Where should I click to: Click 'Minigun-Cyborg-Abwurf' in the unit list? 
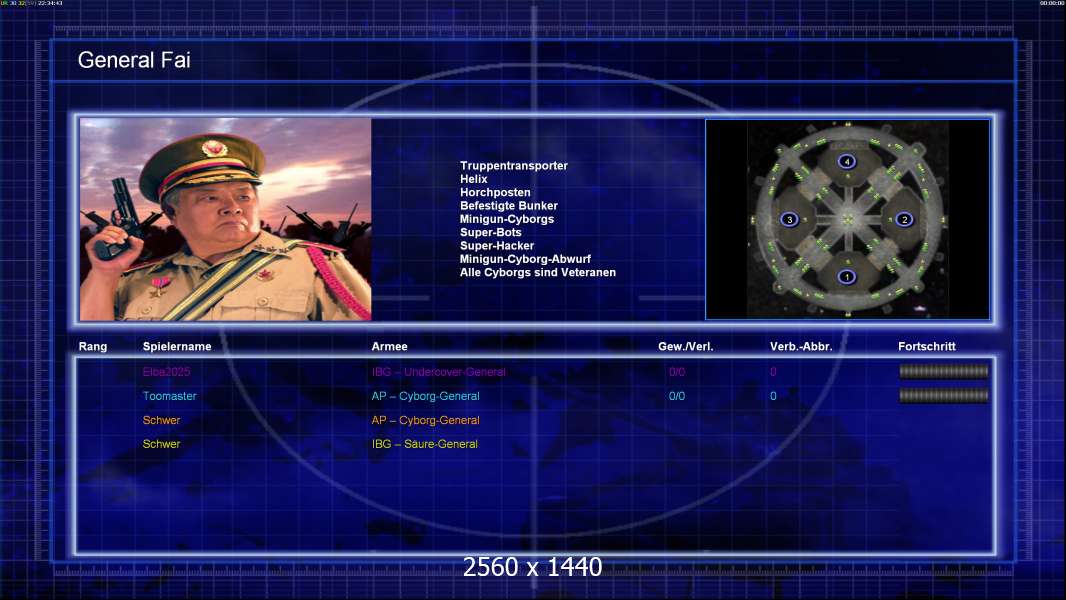(525, 259)
